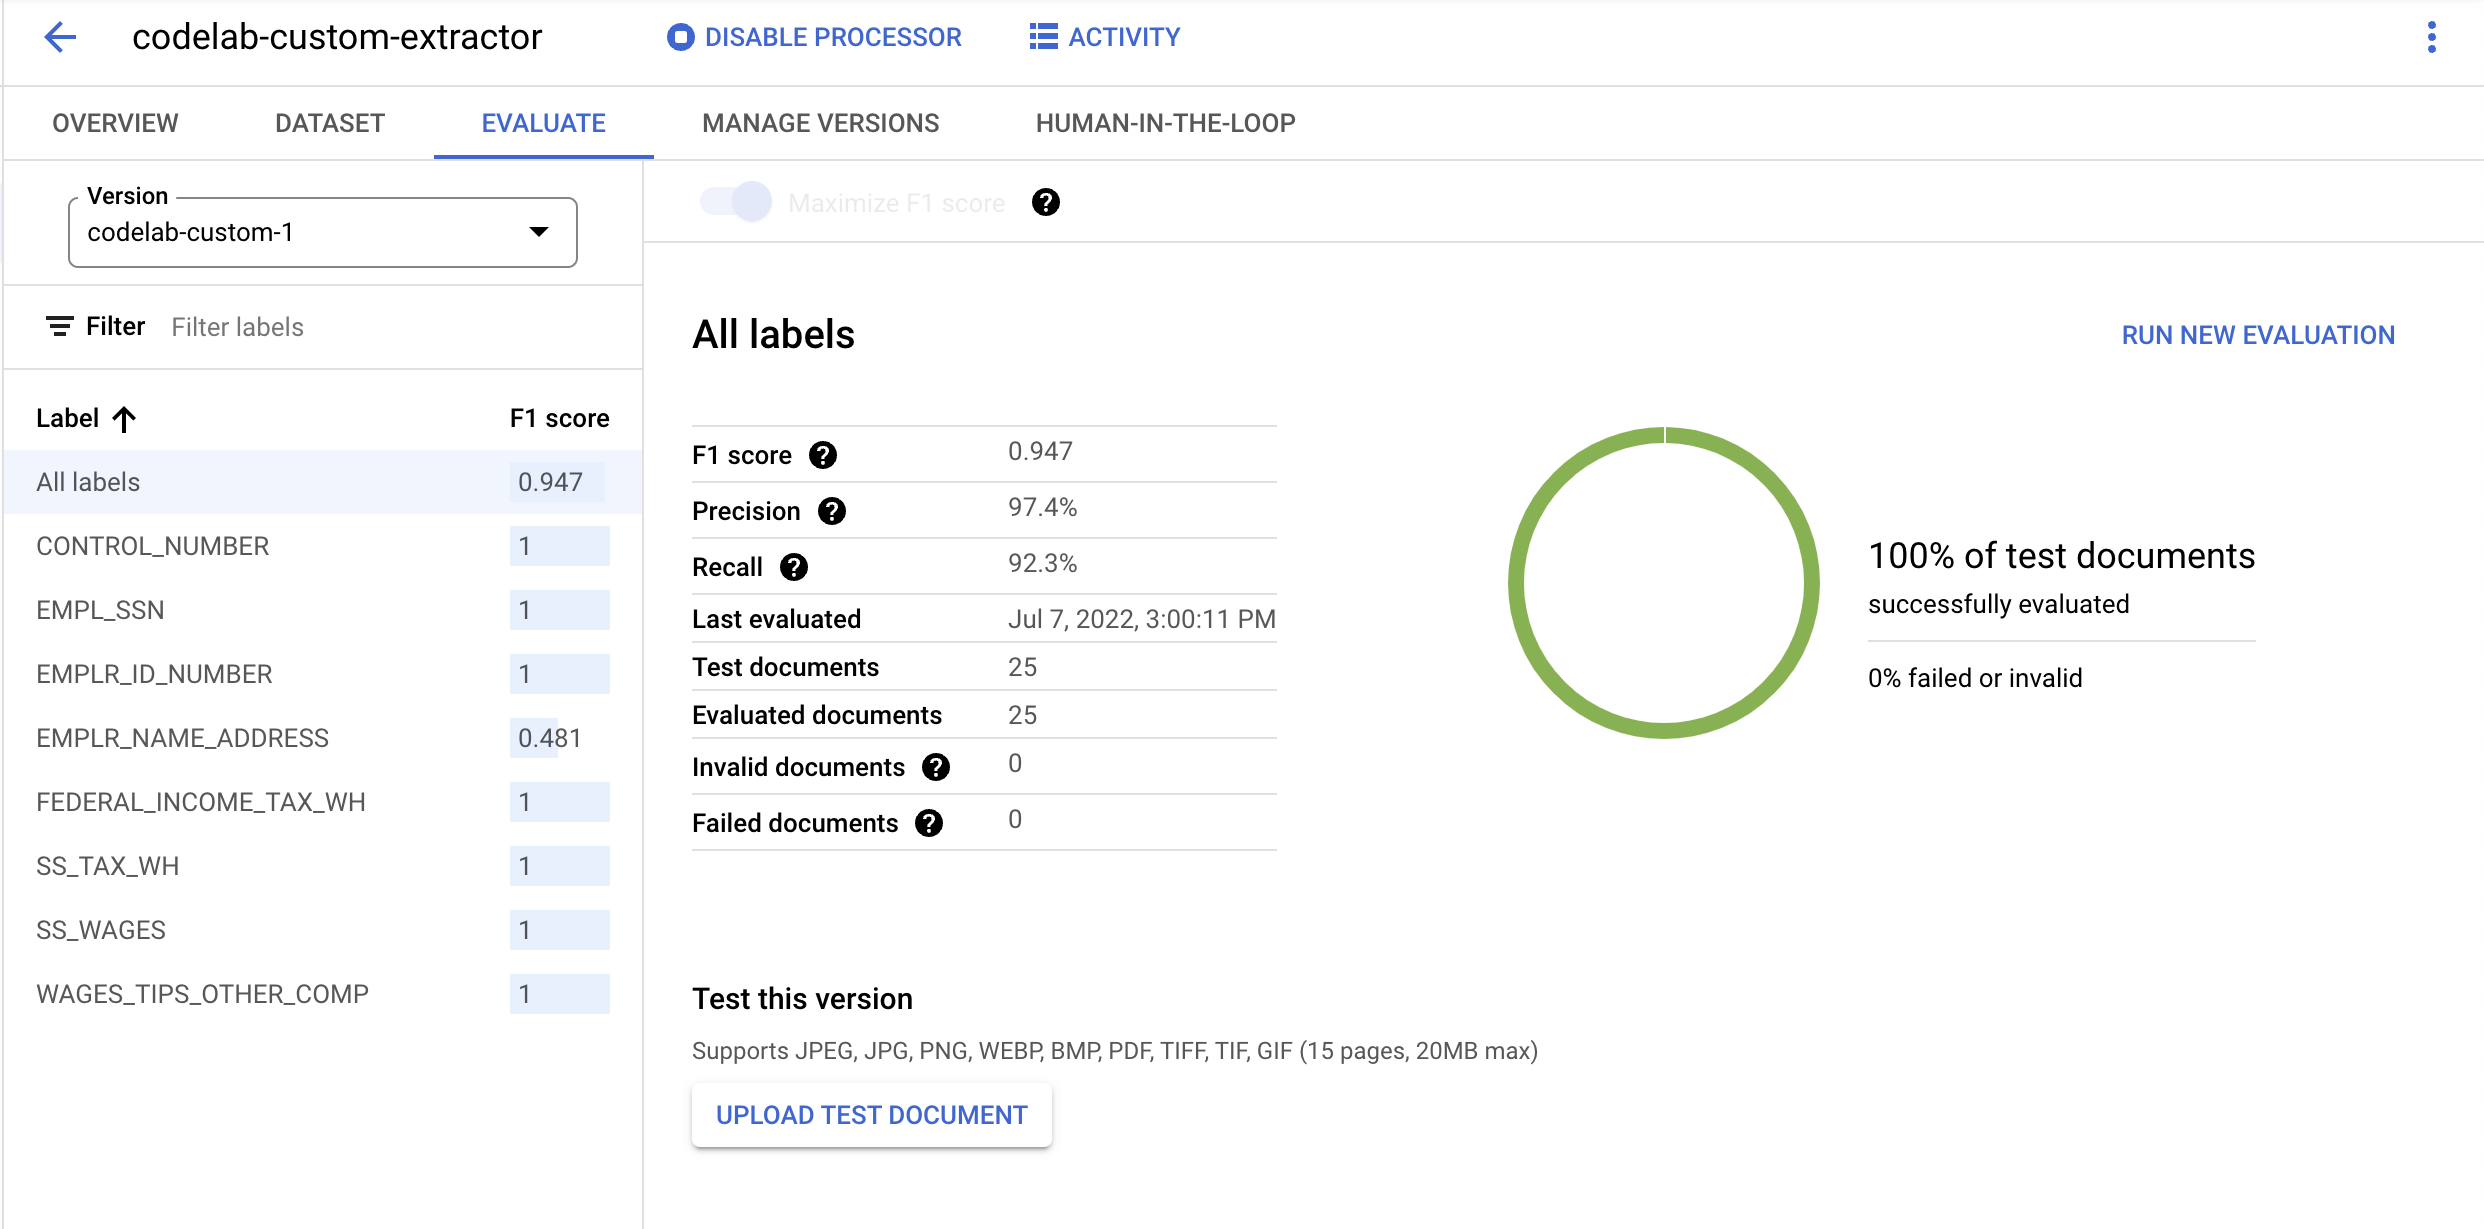Click the help icon beside F1 score
Viewport: 2484px width, 1229px height.
[822, 455]
